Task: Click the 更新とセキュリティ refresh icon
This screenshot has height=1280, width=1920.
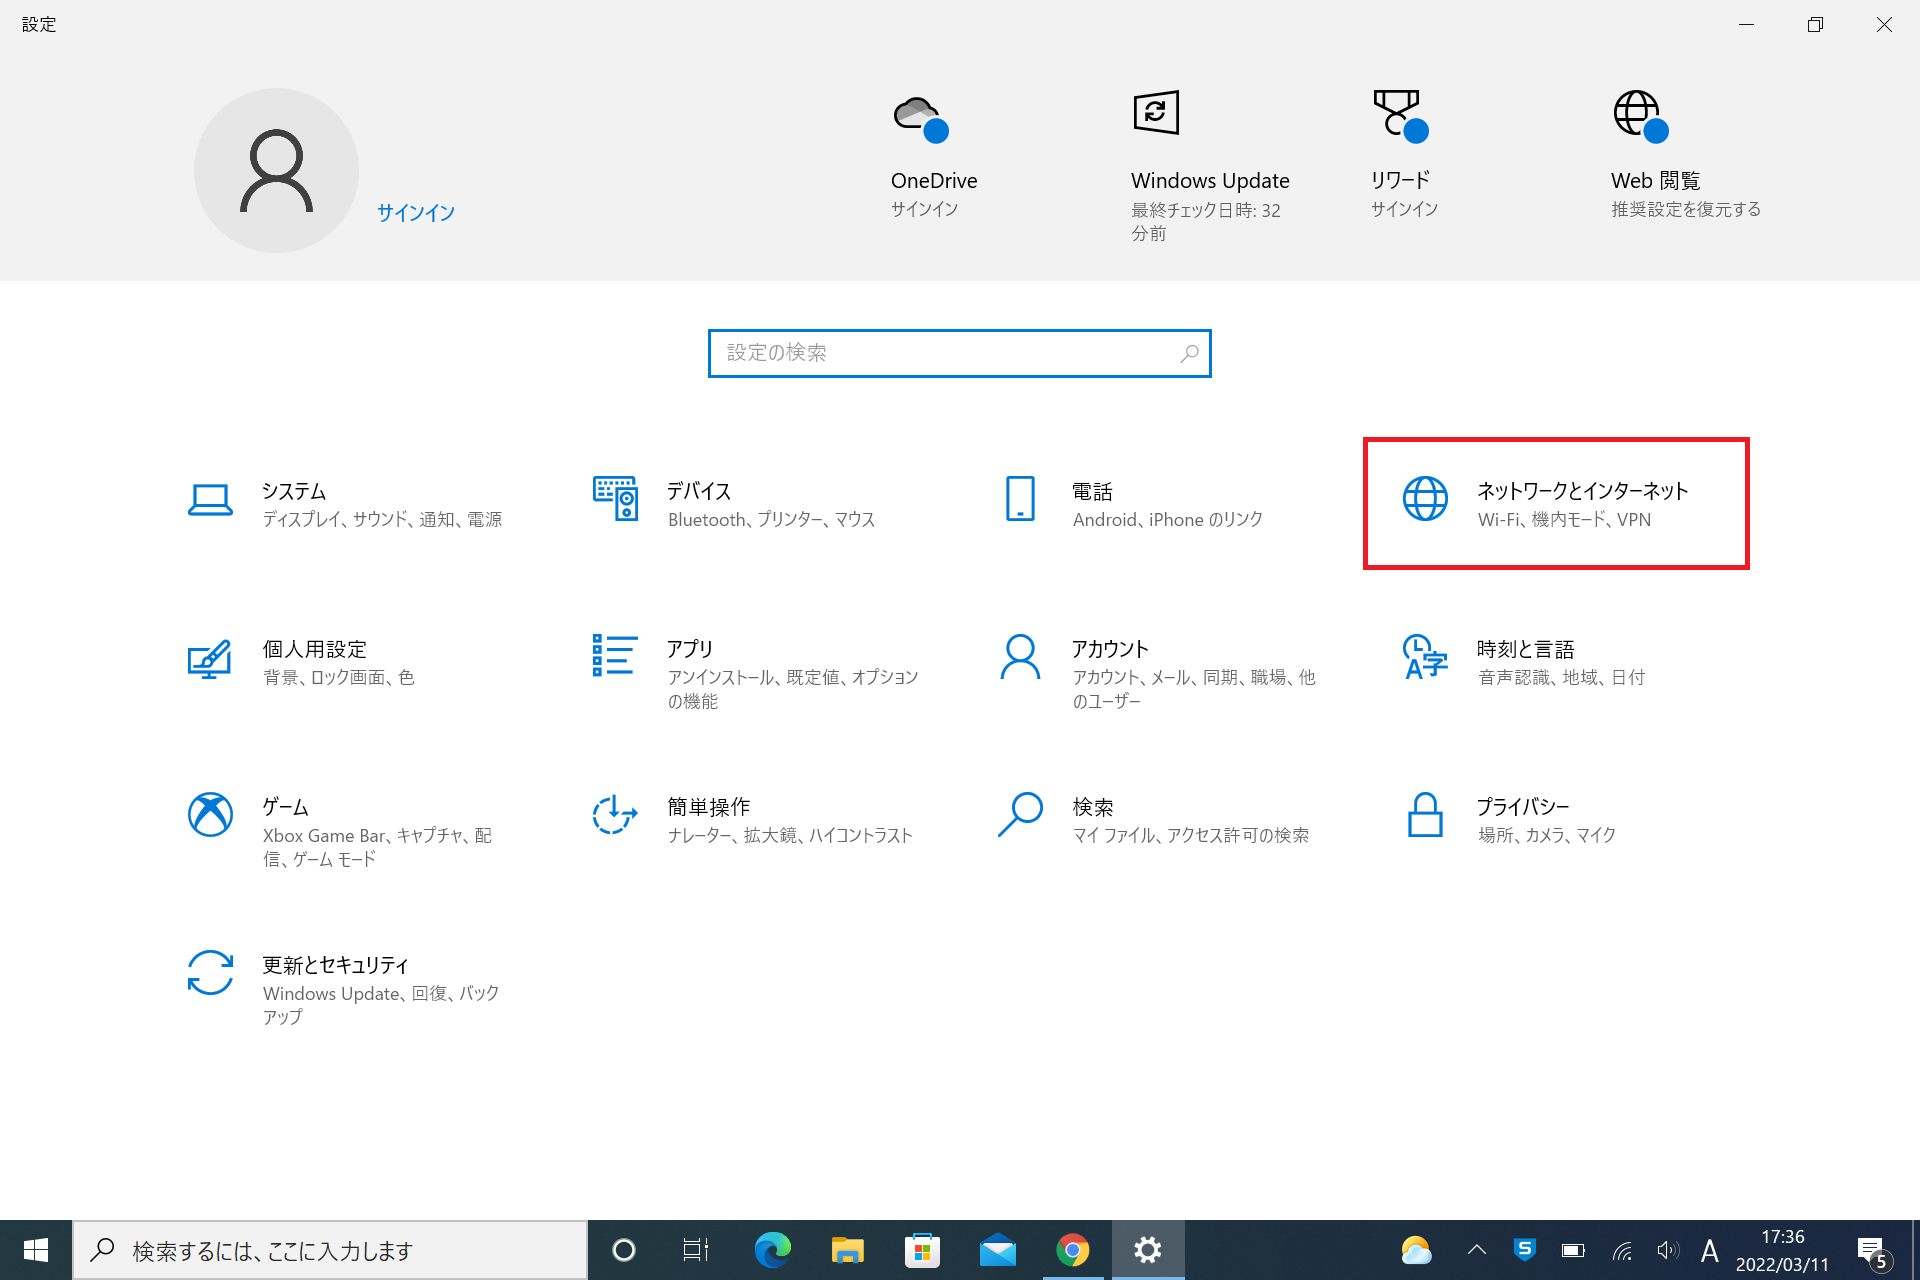Action: click(x=210, y=973)
